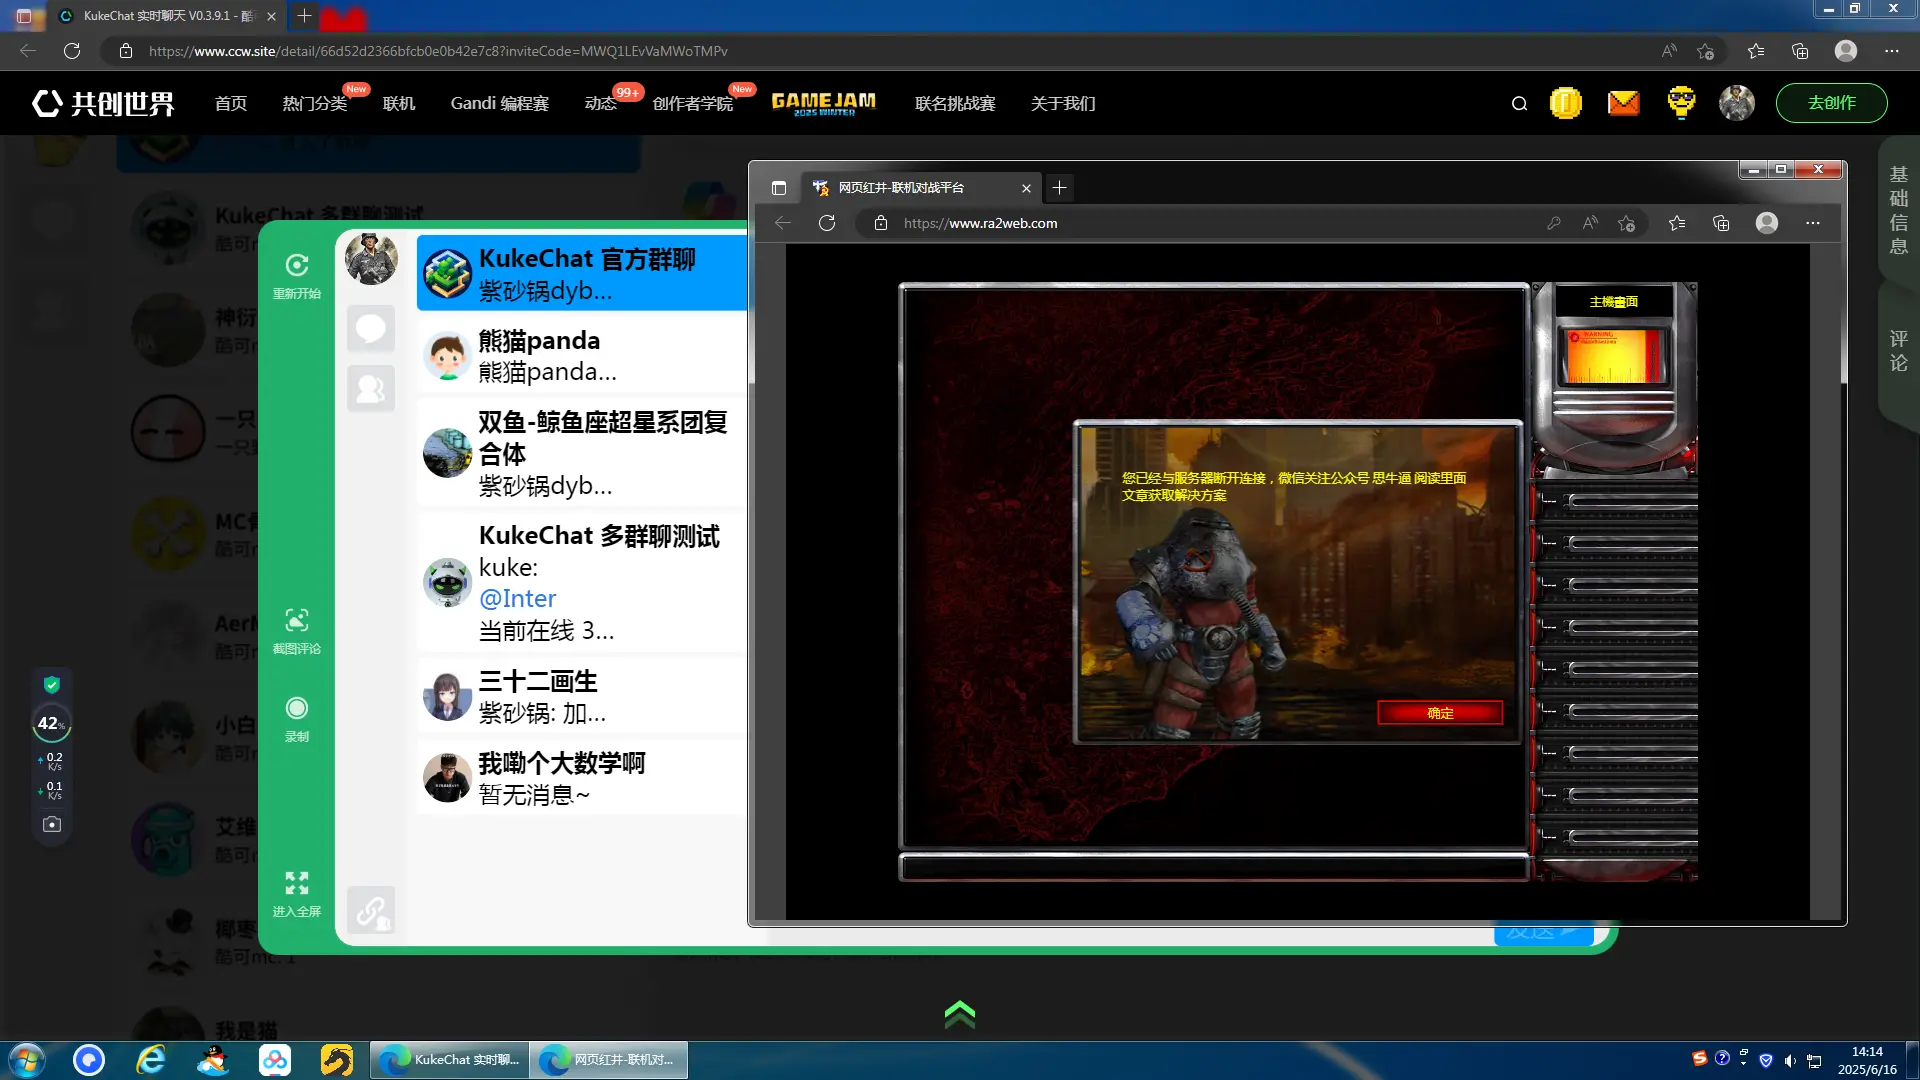Open KukeChat 官方群聊 conversation
1920x1080 pixels.
(x=582, y=273)
